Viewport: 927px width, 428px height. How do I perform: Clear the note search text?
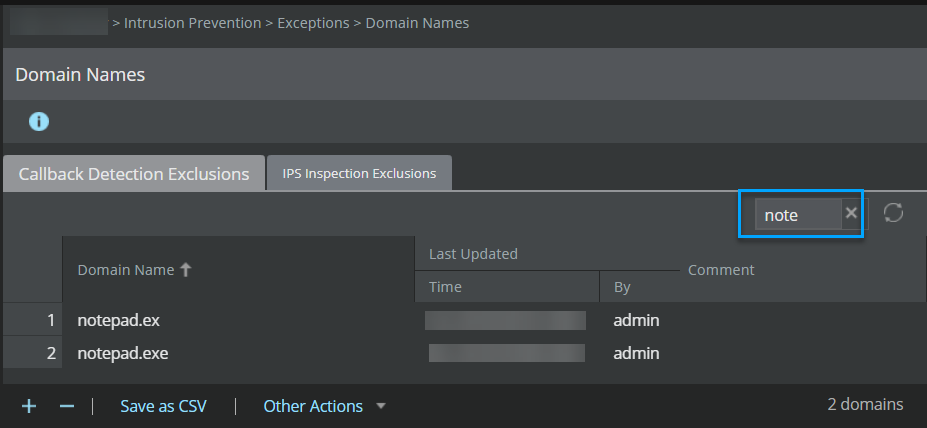click(x=851, y=213)
